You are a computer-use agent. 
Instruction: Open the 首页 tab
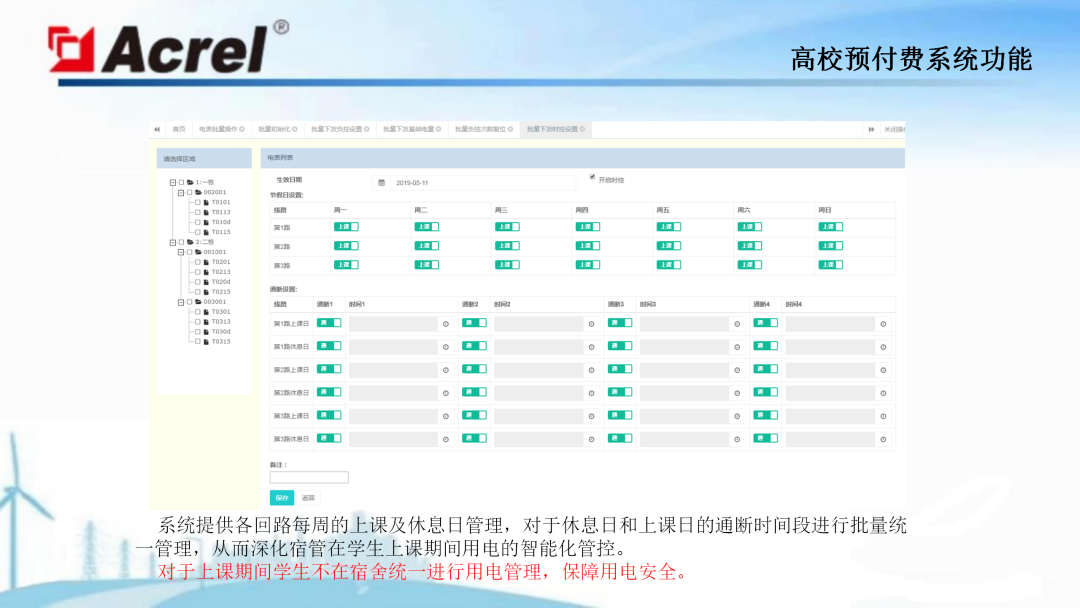pyautogui.click(x=177, y=127)
